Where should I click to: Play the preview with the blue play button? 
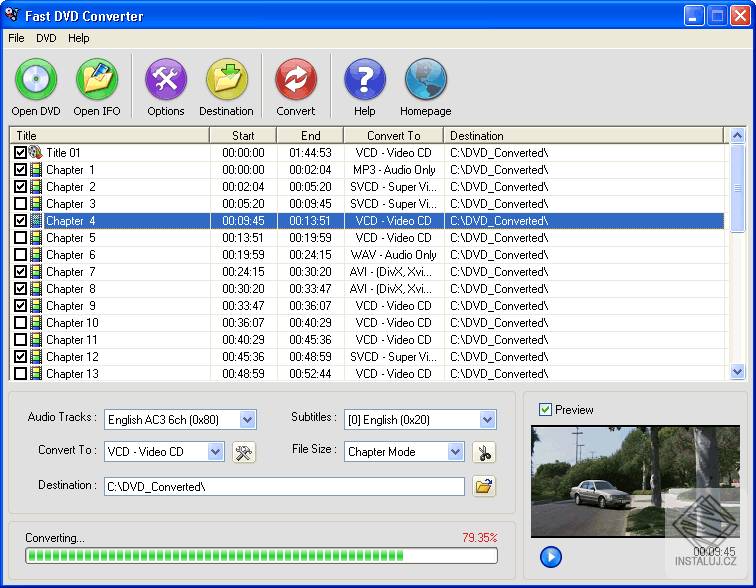click(x=551, y=557)
